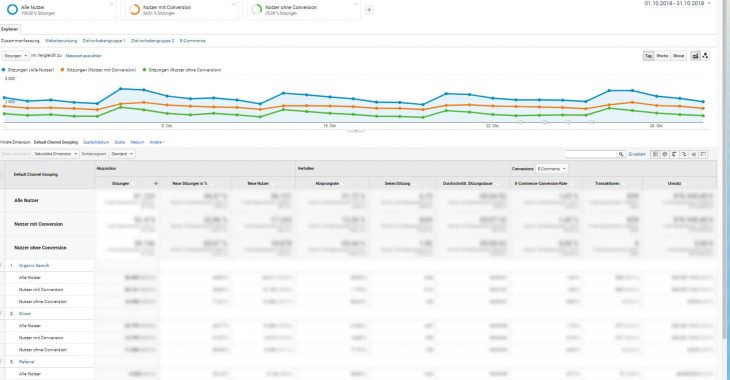730x380 pixels.
Task: Toggle chart granularity to Monat
Action: [x=679, y=56]
